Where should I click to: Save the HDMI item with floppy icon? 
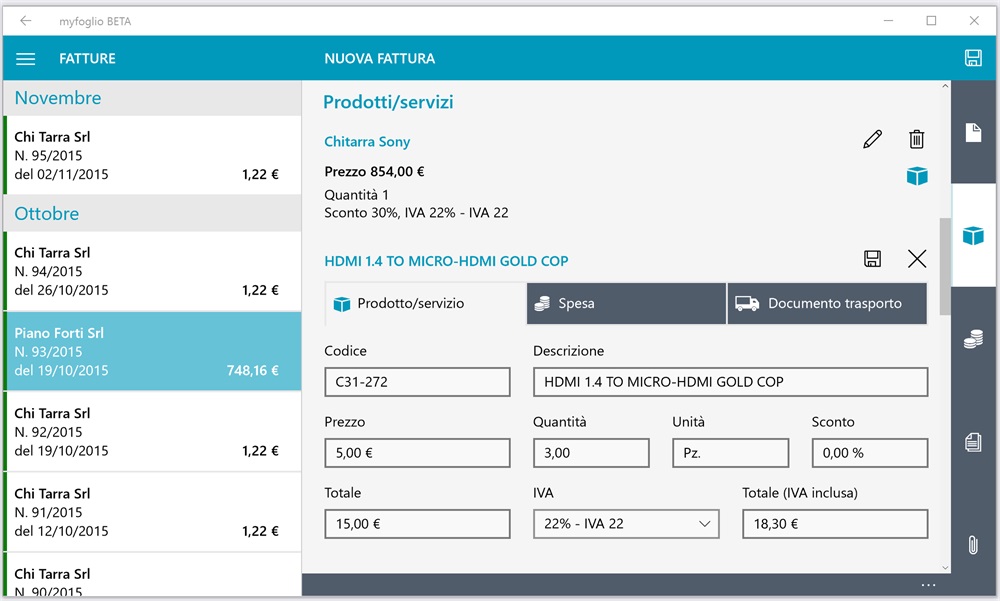click(872, 258)
